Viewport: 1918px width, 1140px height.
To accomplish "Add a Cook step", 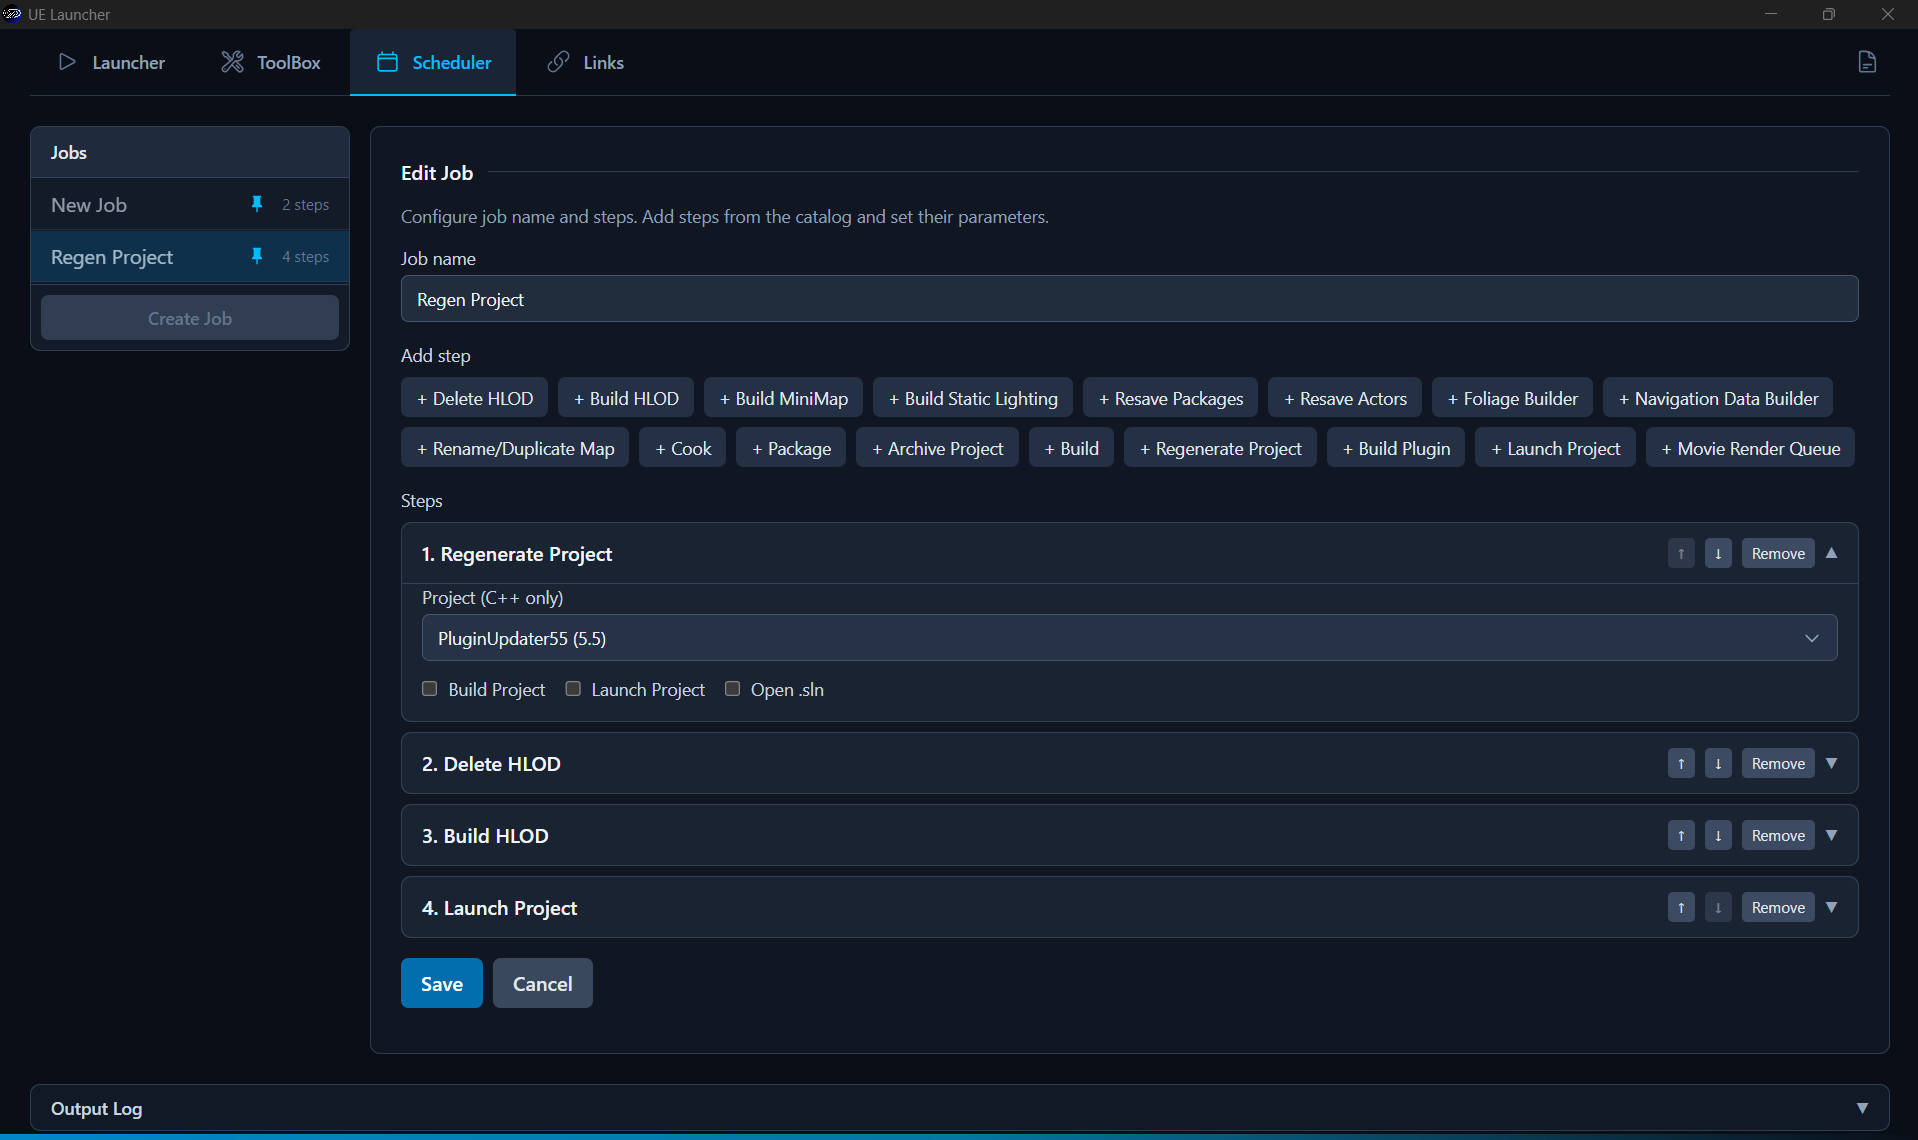I will coord(683,448).
